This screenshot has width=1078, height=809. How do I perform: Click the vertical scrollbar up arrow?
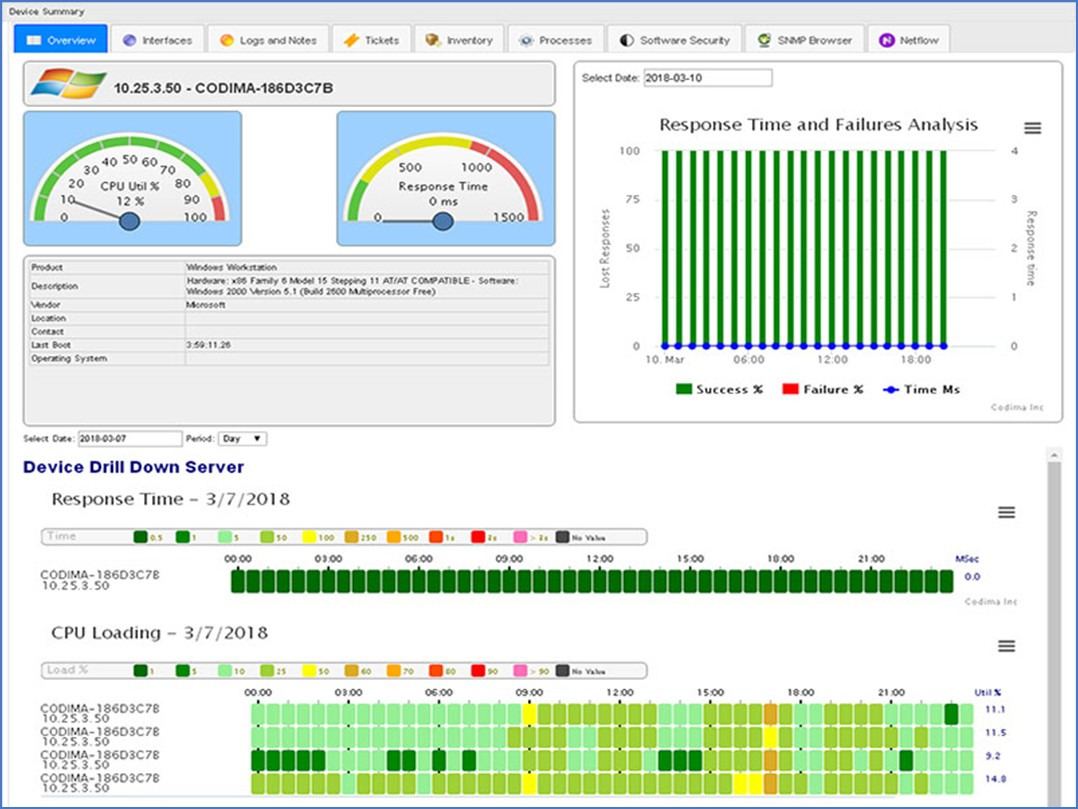pyautogui.click(x=1053, y=455)
